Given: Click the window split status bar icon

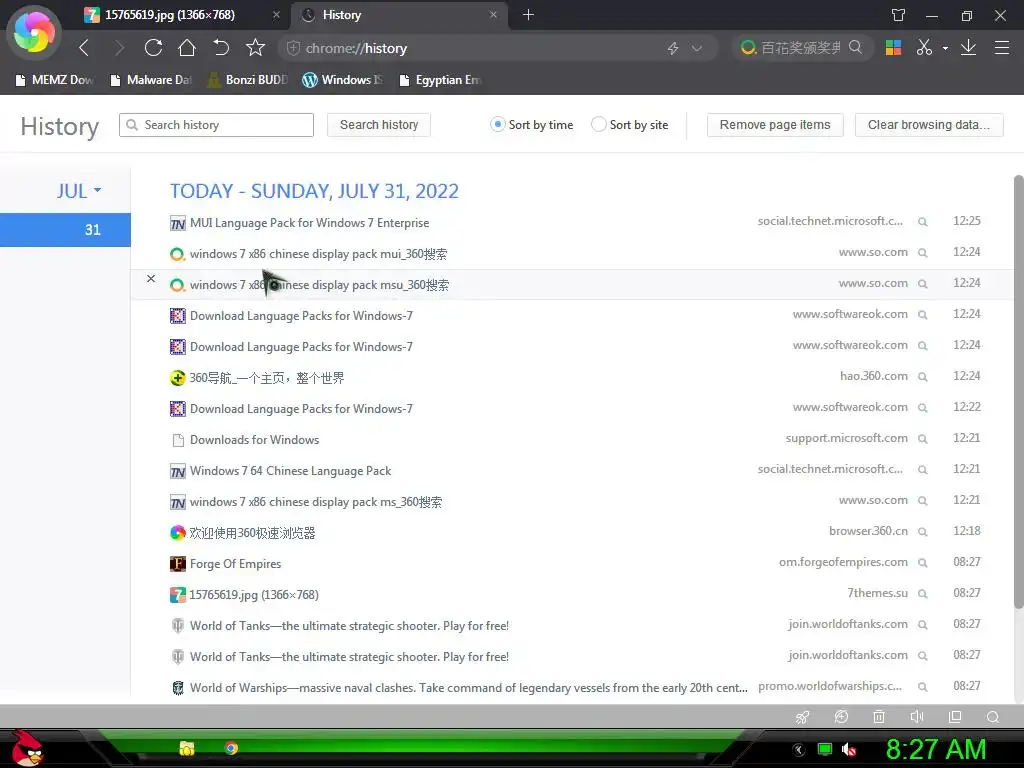Looking at the screenshot, I should 955,716.
